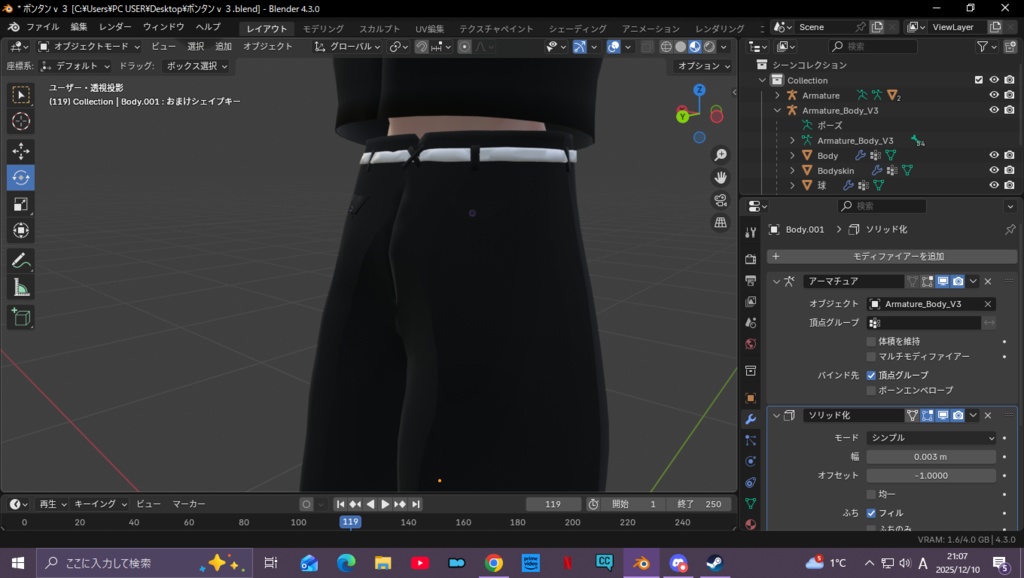Hide the Armature_Body_V3 object in viewport
The height and width of the screenshot is (578, 1024).
pos(994,110)
